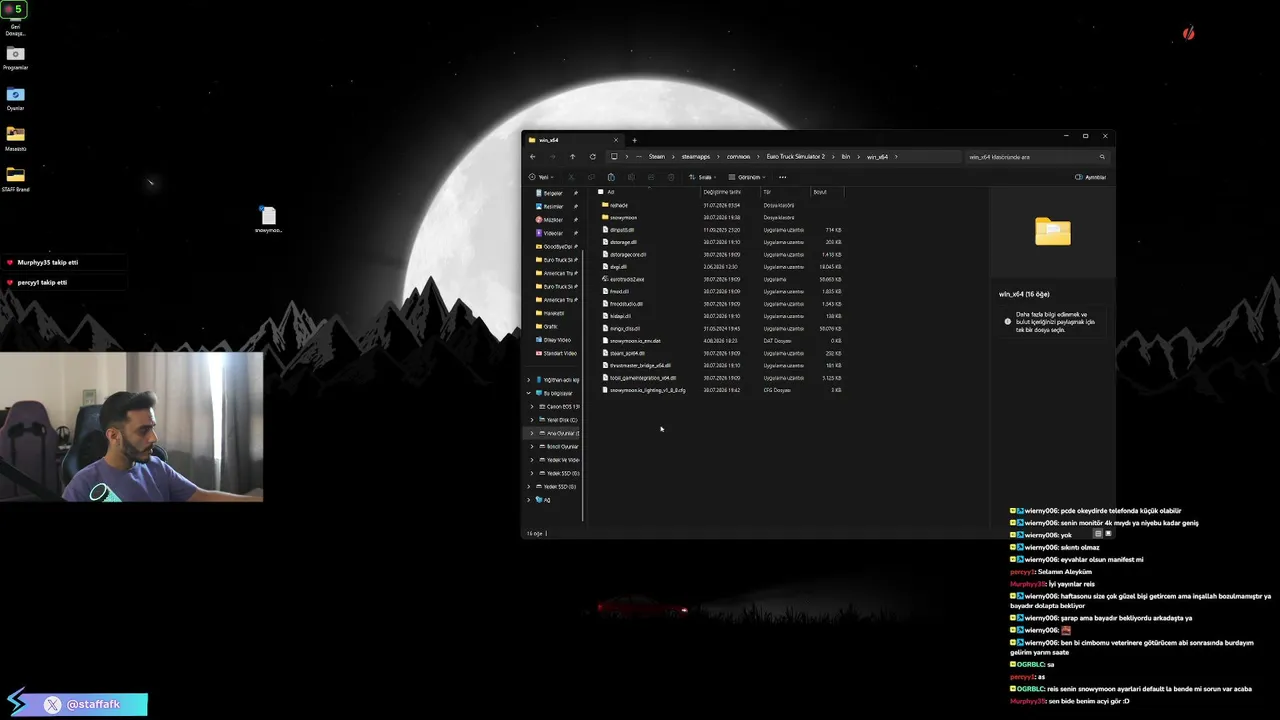1280x720 pixels.
Task: Open the three-dots more options menu
Action: point(782,177)
